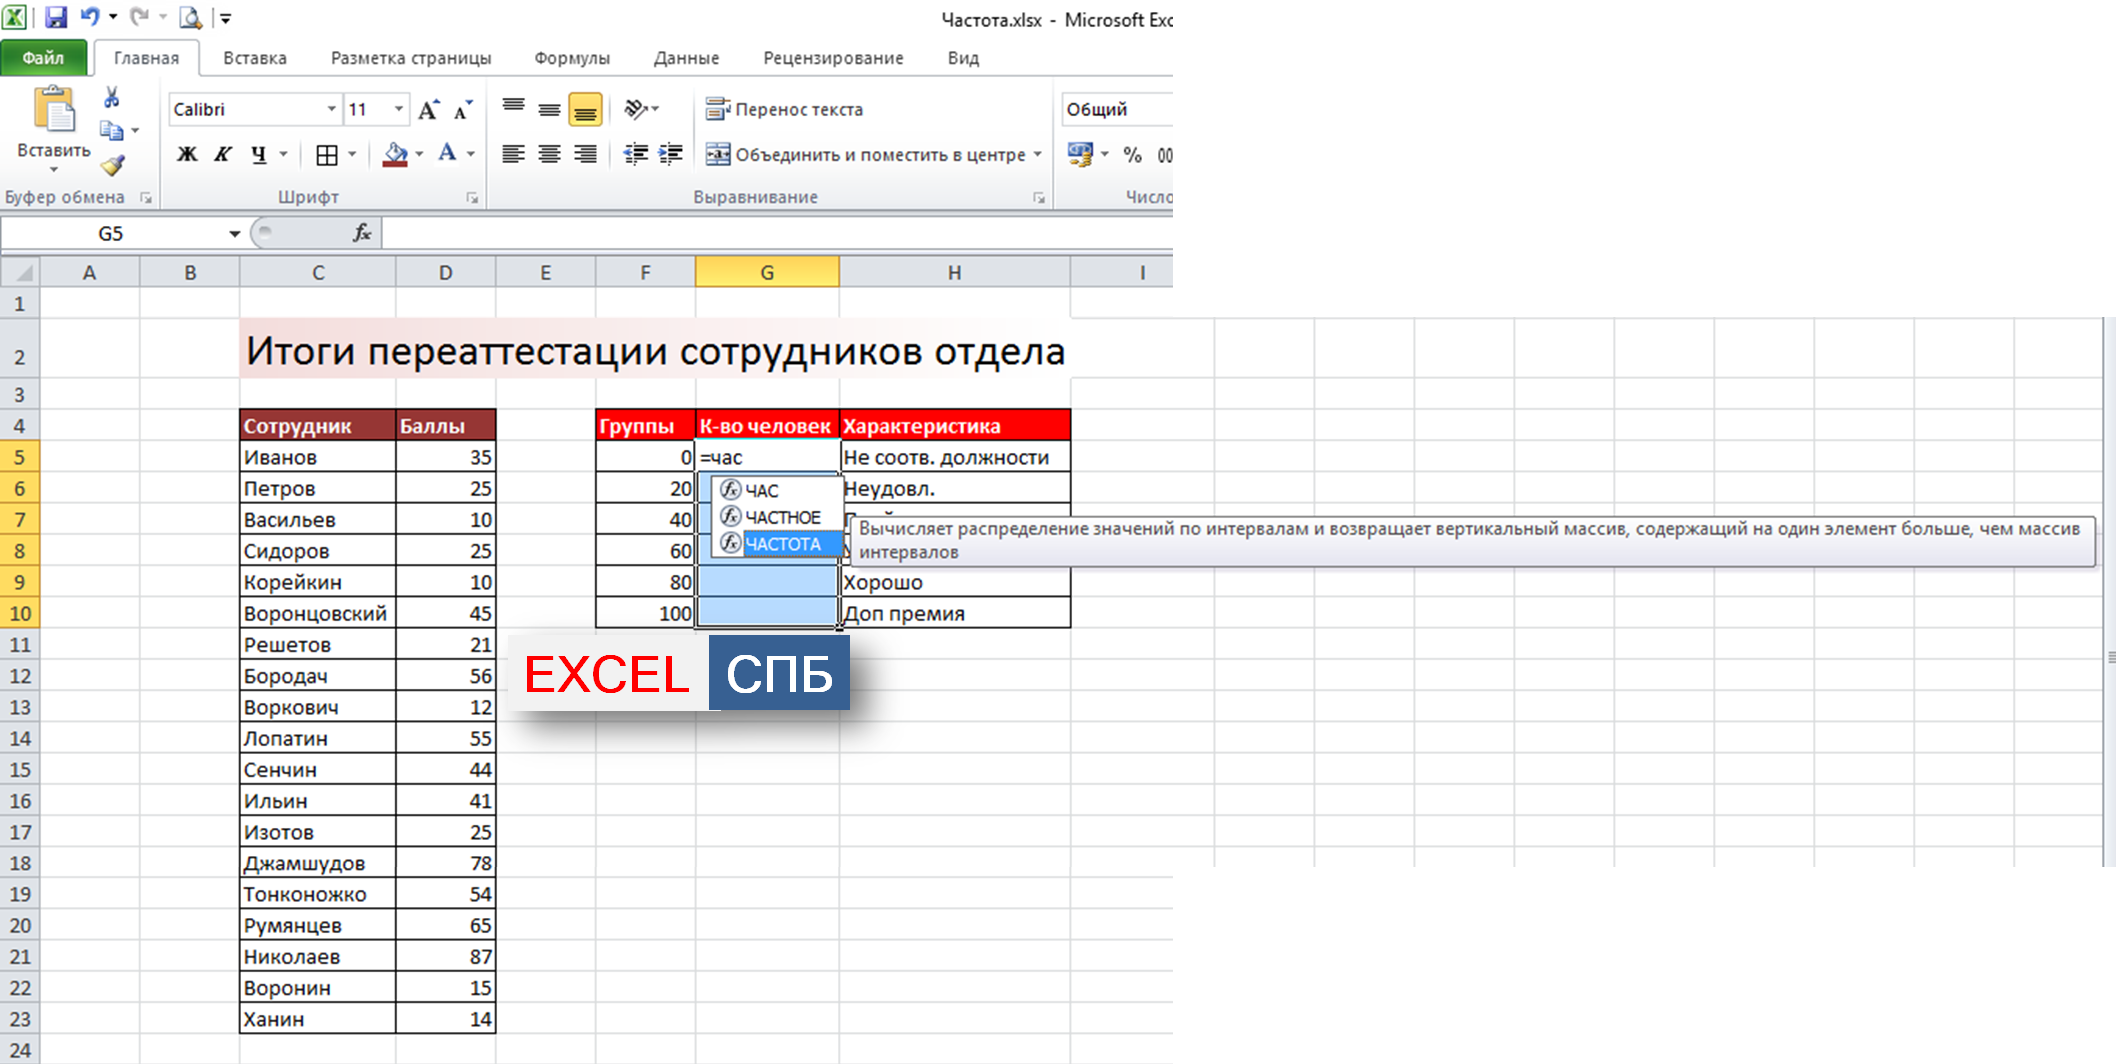Open the font size dropdown arrow

(399, 109)
